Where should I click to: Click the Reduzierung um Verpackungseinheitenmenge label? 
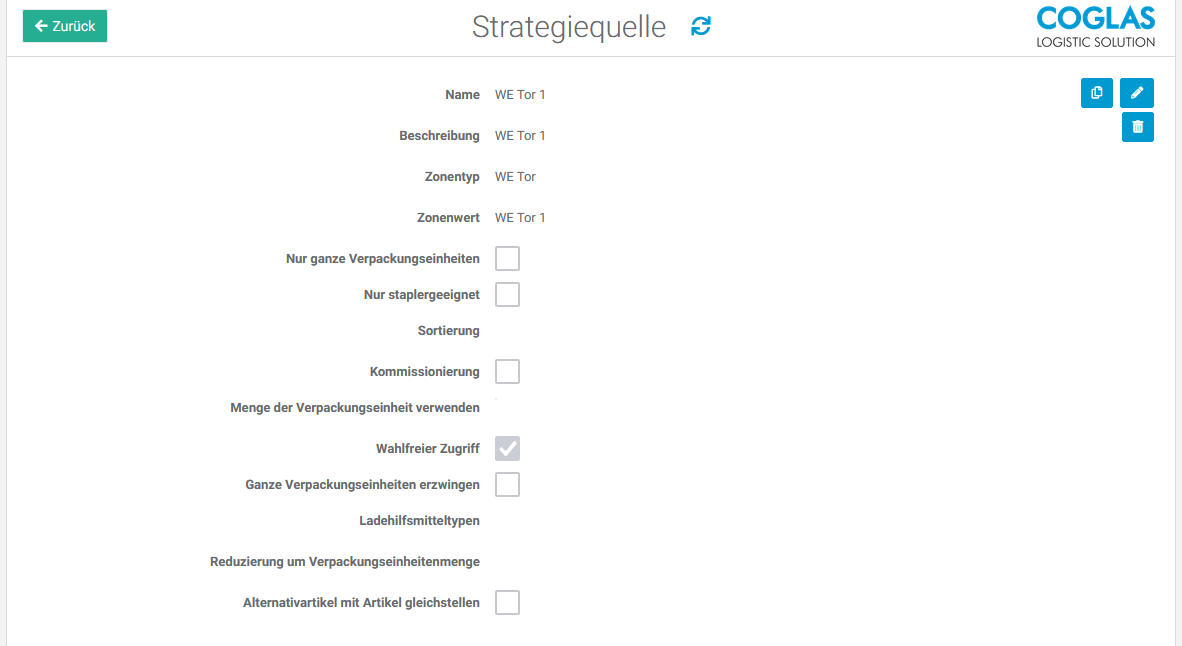coord(345,562)
